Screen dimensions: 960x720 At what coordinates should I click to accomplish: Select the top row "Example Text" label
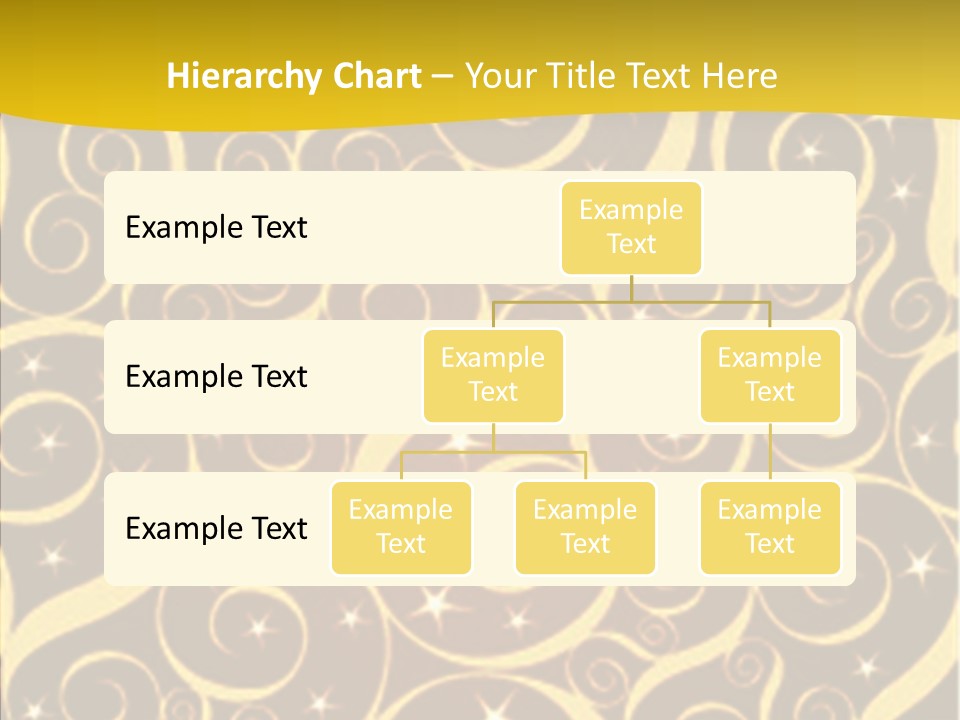click(x=216, y=228)
